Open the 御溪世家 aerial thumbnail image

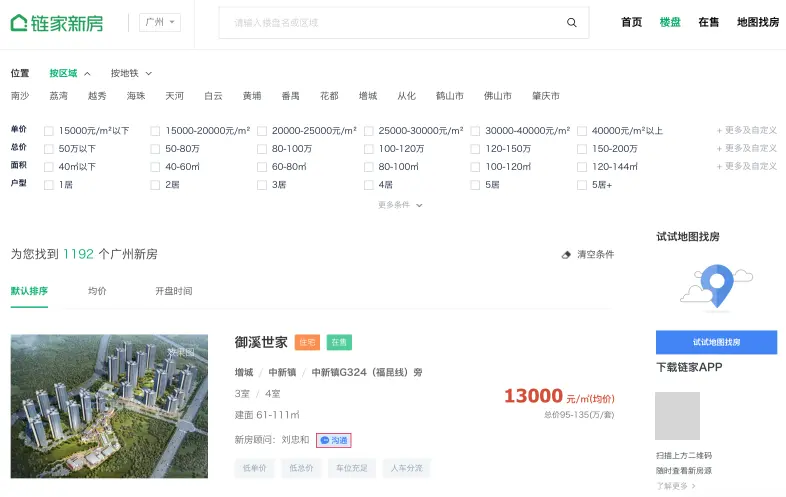click(x=109, y=406)
